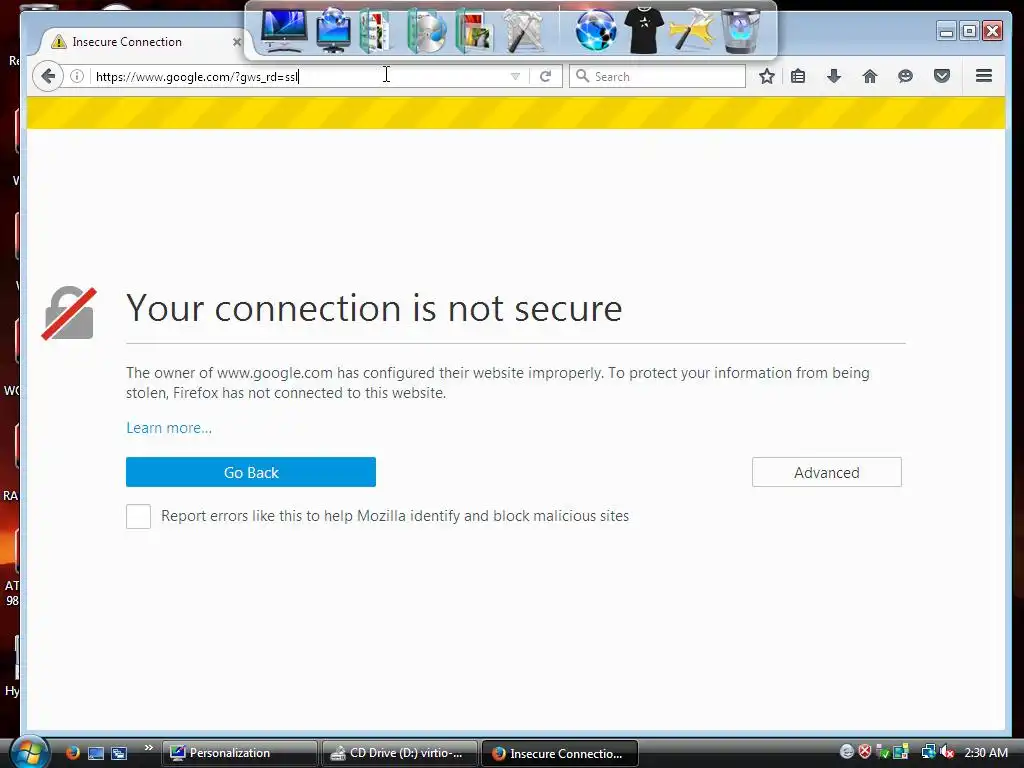This screenshot has width=1024, height=768.
Task: Expand hidden Quick Launch items chevron
Action: (148, 748)
